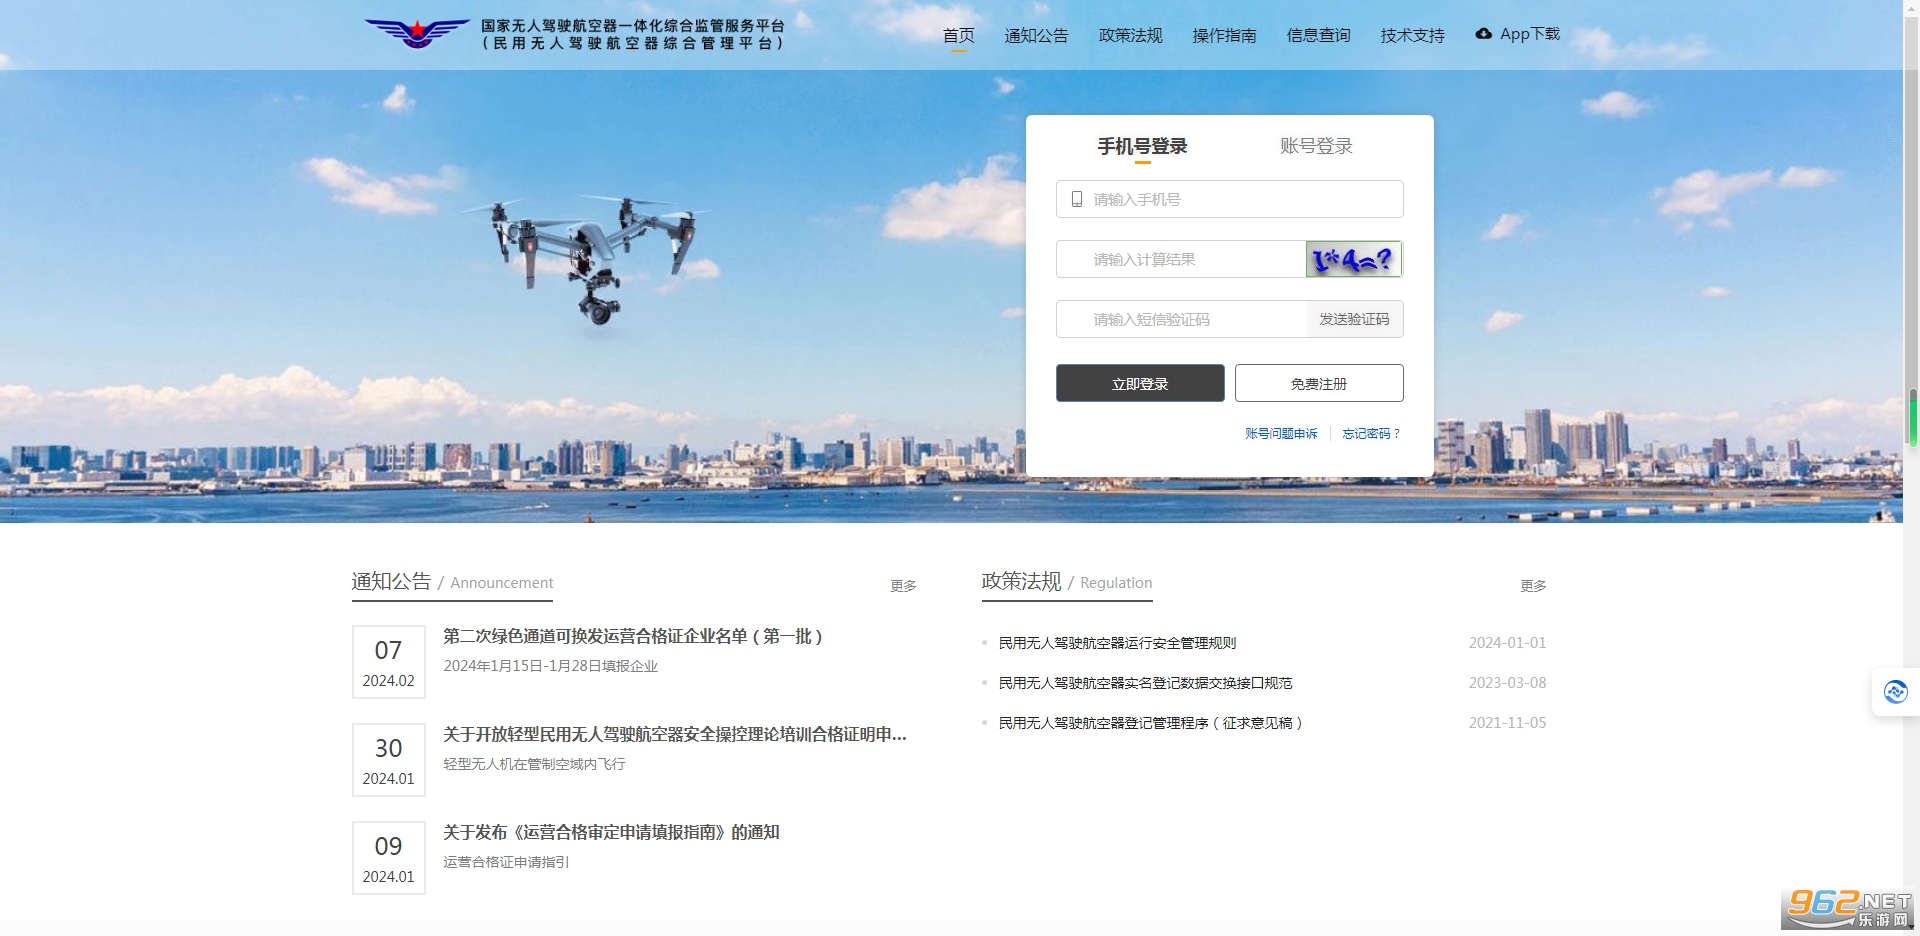Click the cloud download icon near App下载

pyautogui.click(x=1484, y=34)
